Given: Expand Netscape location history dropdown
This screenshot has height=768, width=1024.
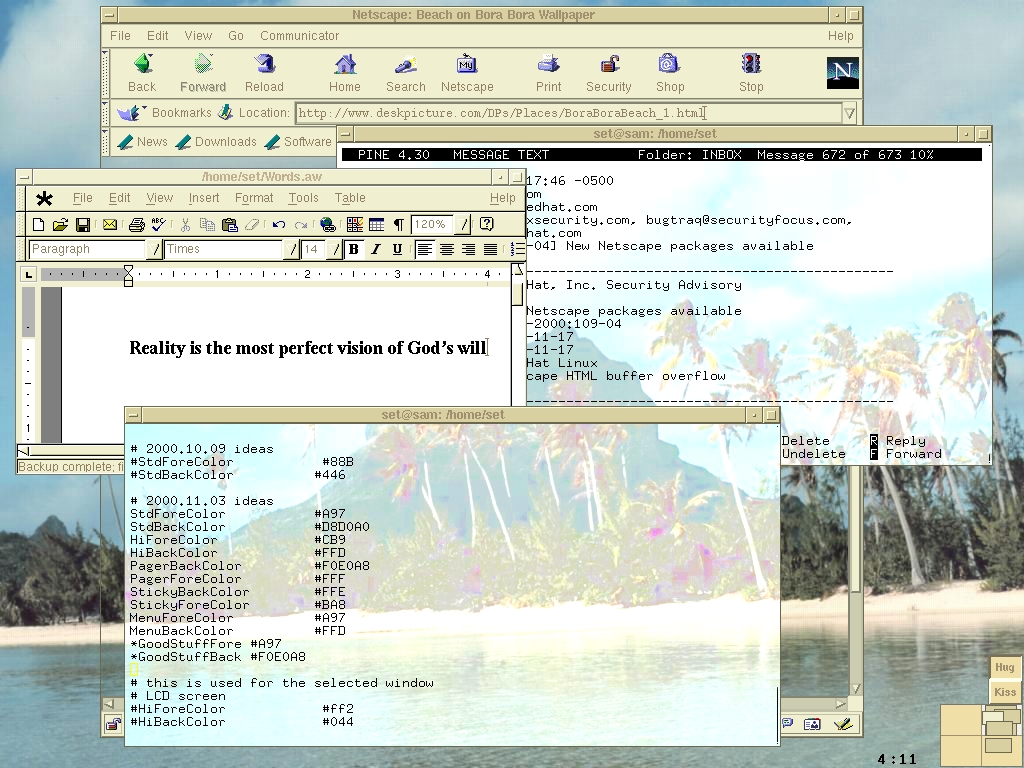Looking at the screenshot, I should tap(849, 113).
